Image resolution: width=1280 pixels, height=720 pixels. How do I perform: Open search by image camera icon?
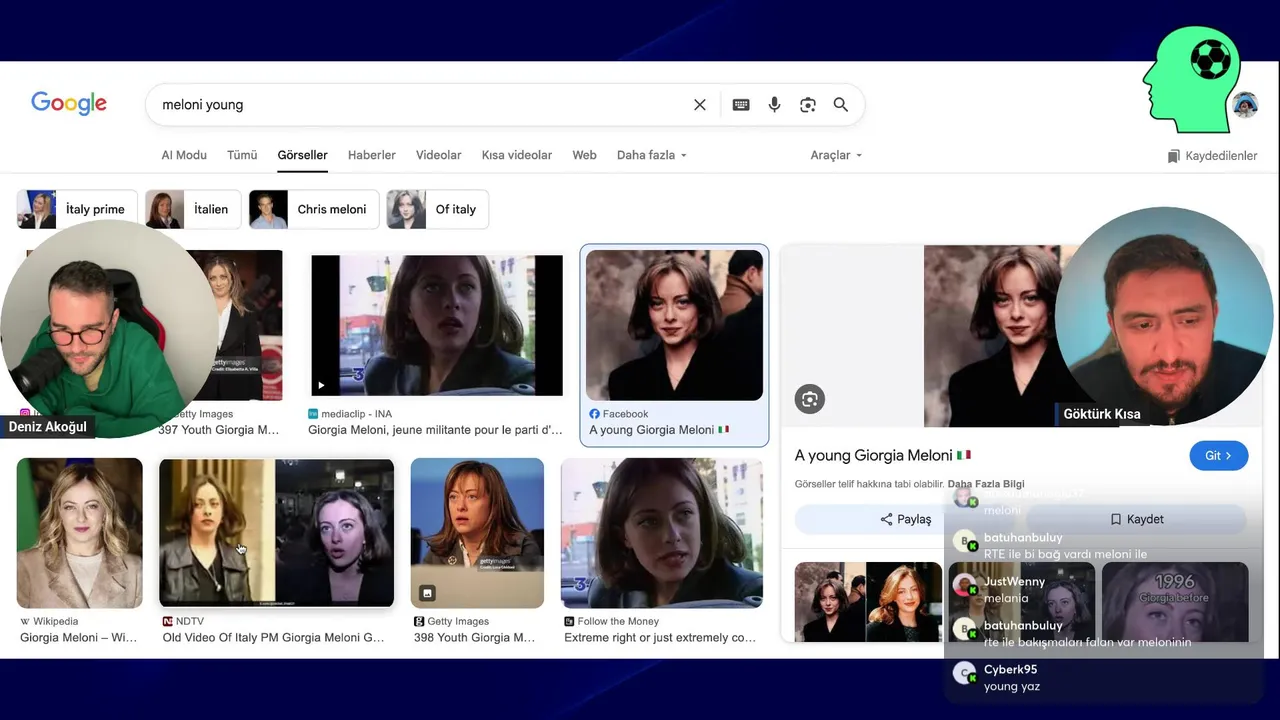(x=808, y=105)
